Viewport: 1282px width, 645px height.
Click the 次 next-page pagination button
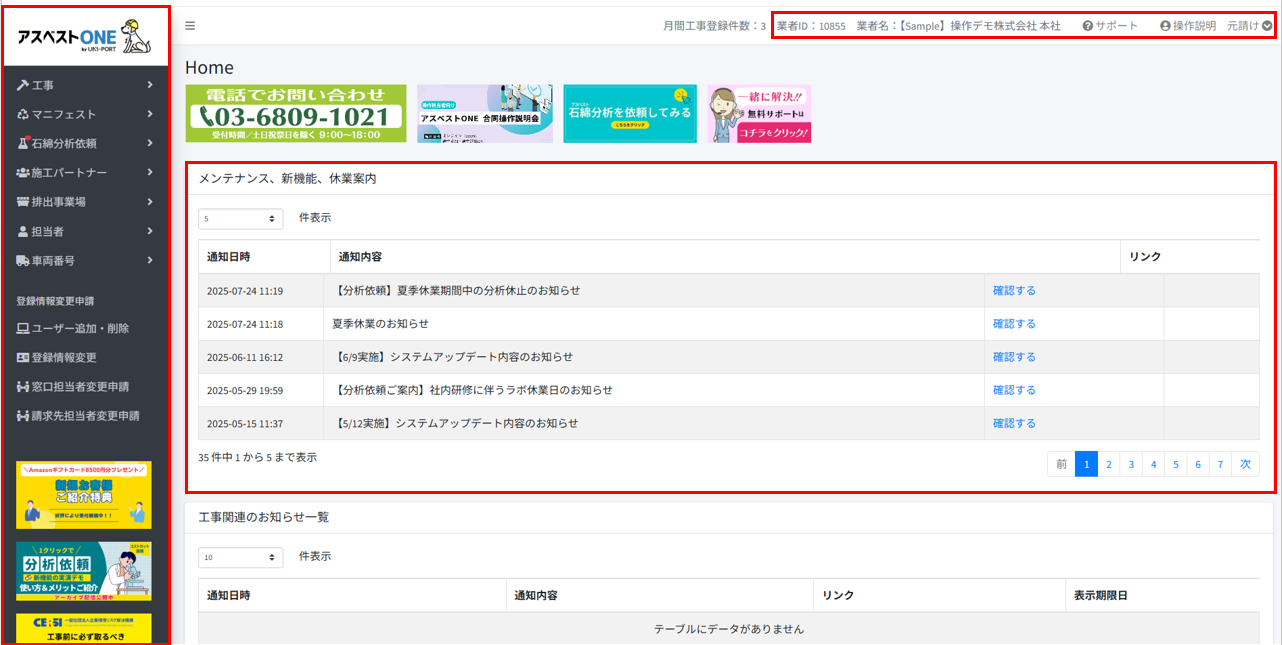tap(1246, 464)
